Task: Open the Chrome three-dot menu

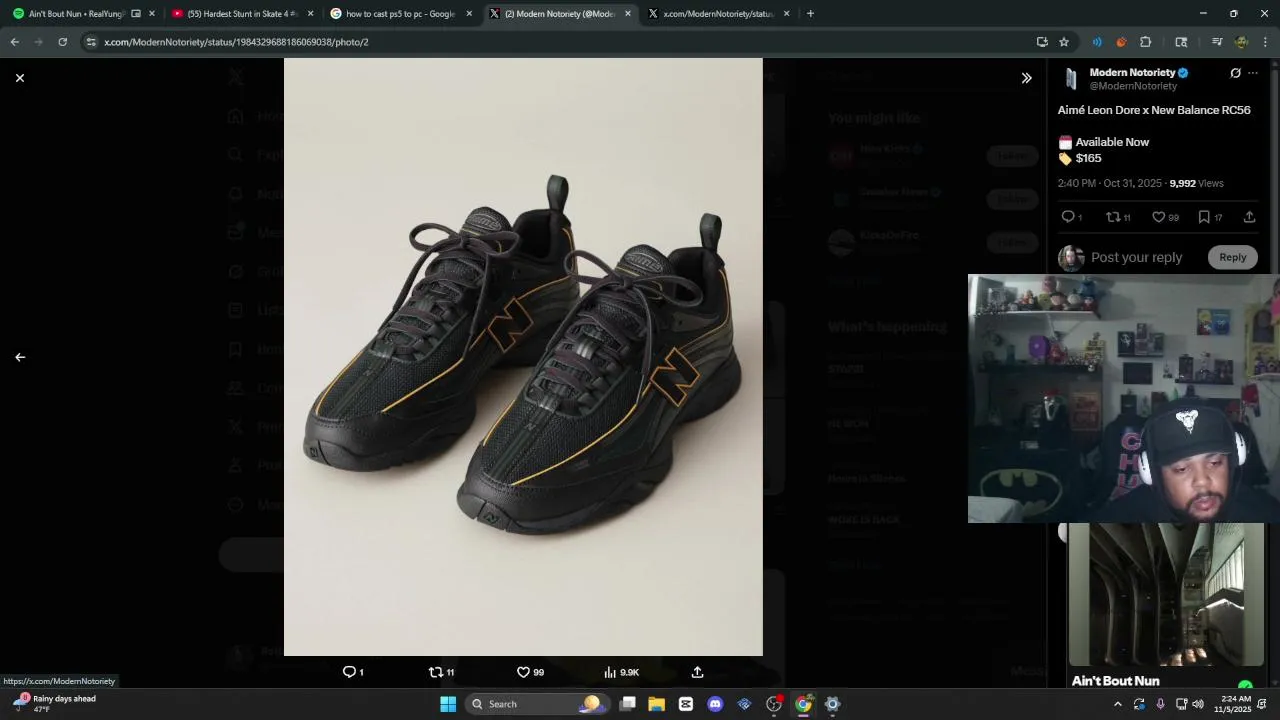Action: pos(1265,42)
